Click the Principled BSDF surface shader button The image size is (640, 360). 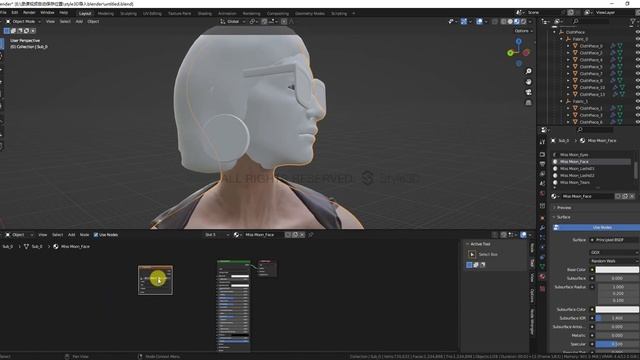pyautogui.click(x=614, y=240)
